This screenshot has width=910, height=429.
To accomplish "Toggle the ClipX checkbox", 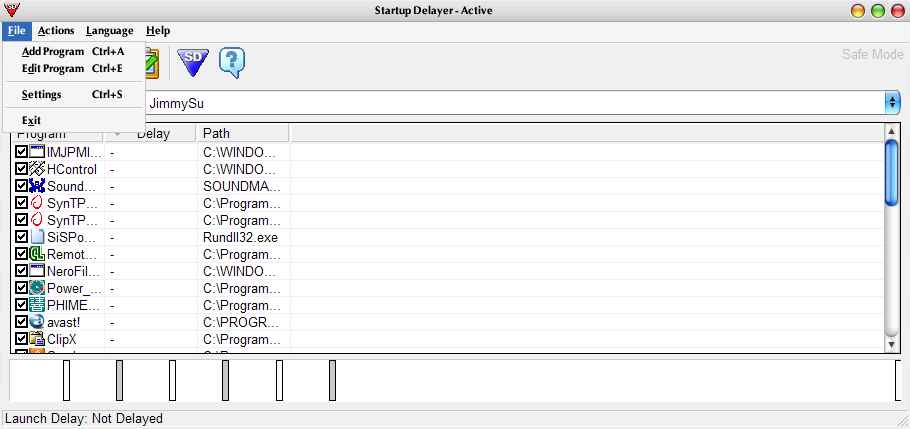I will click(x=21, y=338).
